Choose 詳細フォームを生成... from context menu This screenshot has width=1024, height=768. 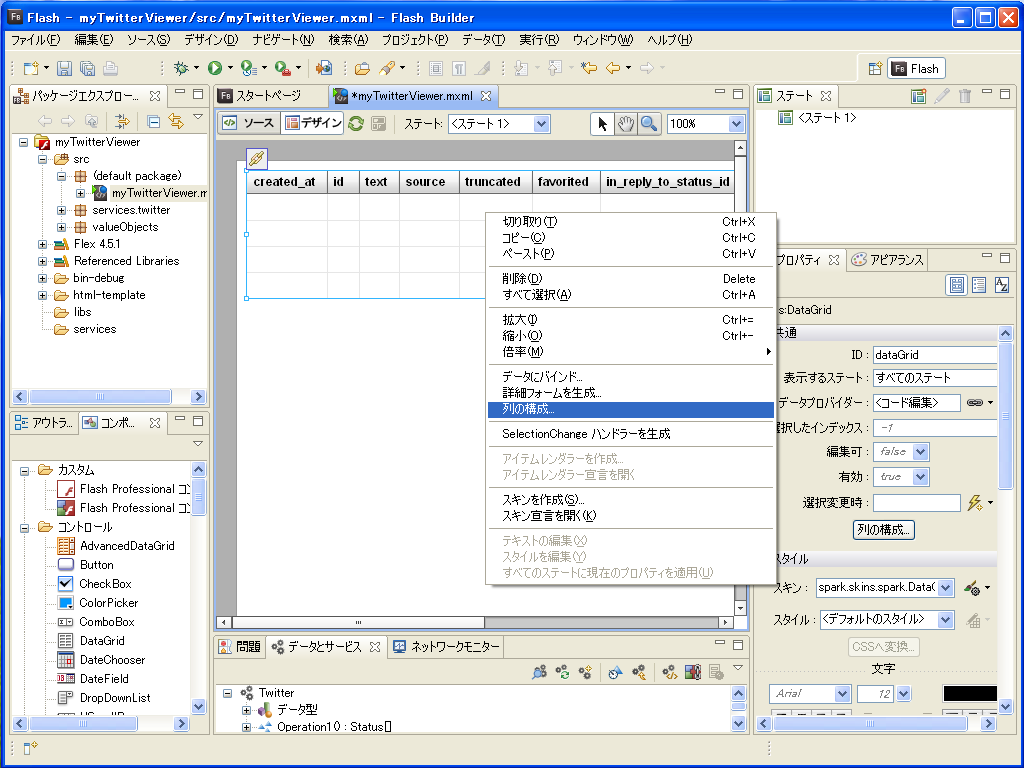[630, 393]
